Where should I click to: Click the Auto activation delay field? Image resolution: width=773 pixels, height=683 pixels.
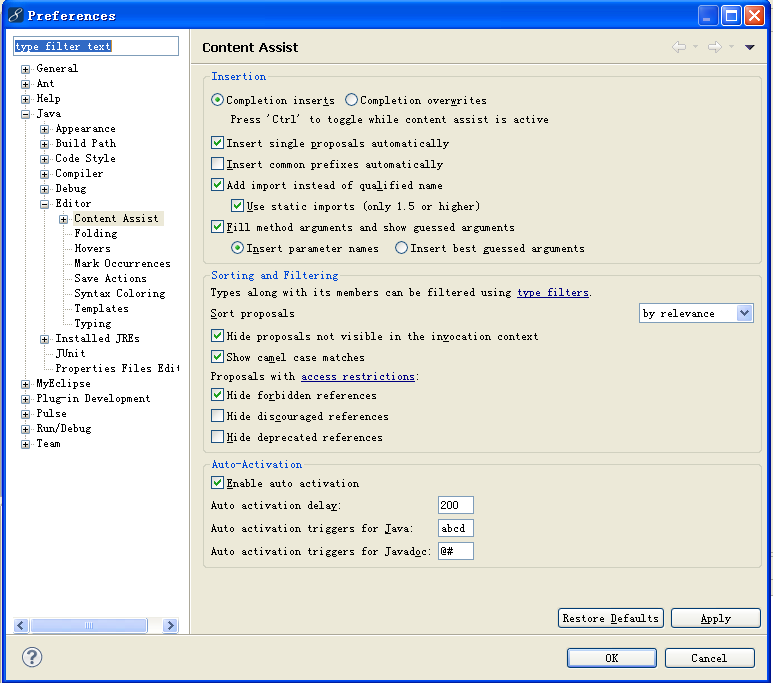tap(455, 505)
